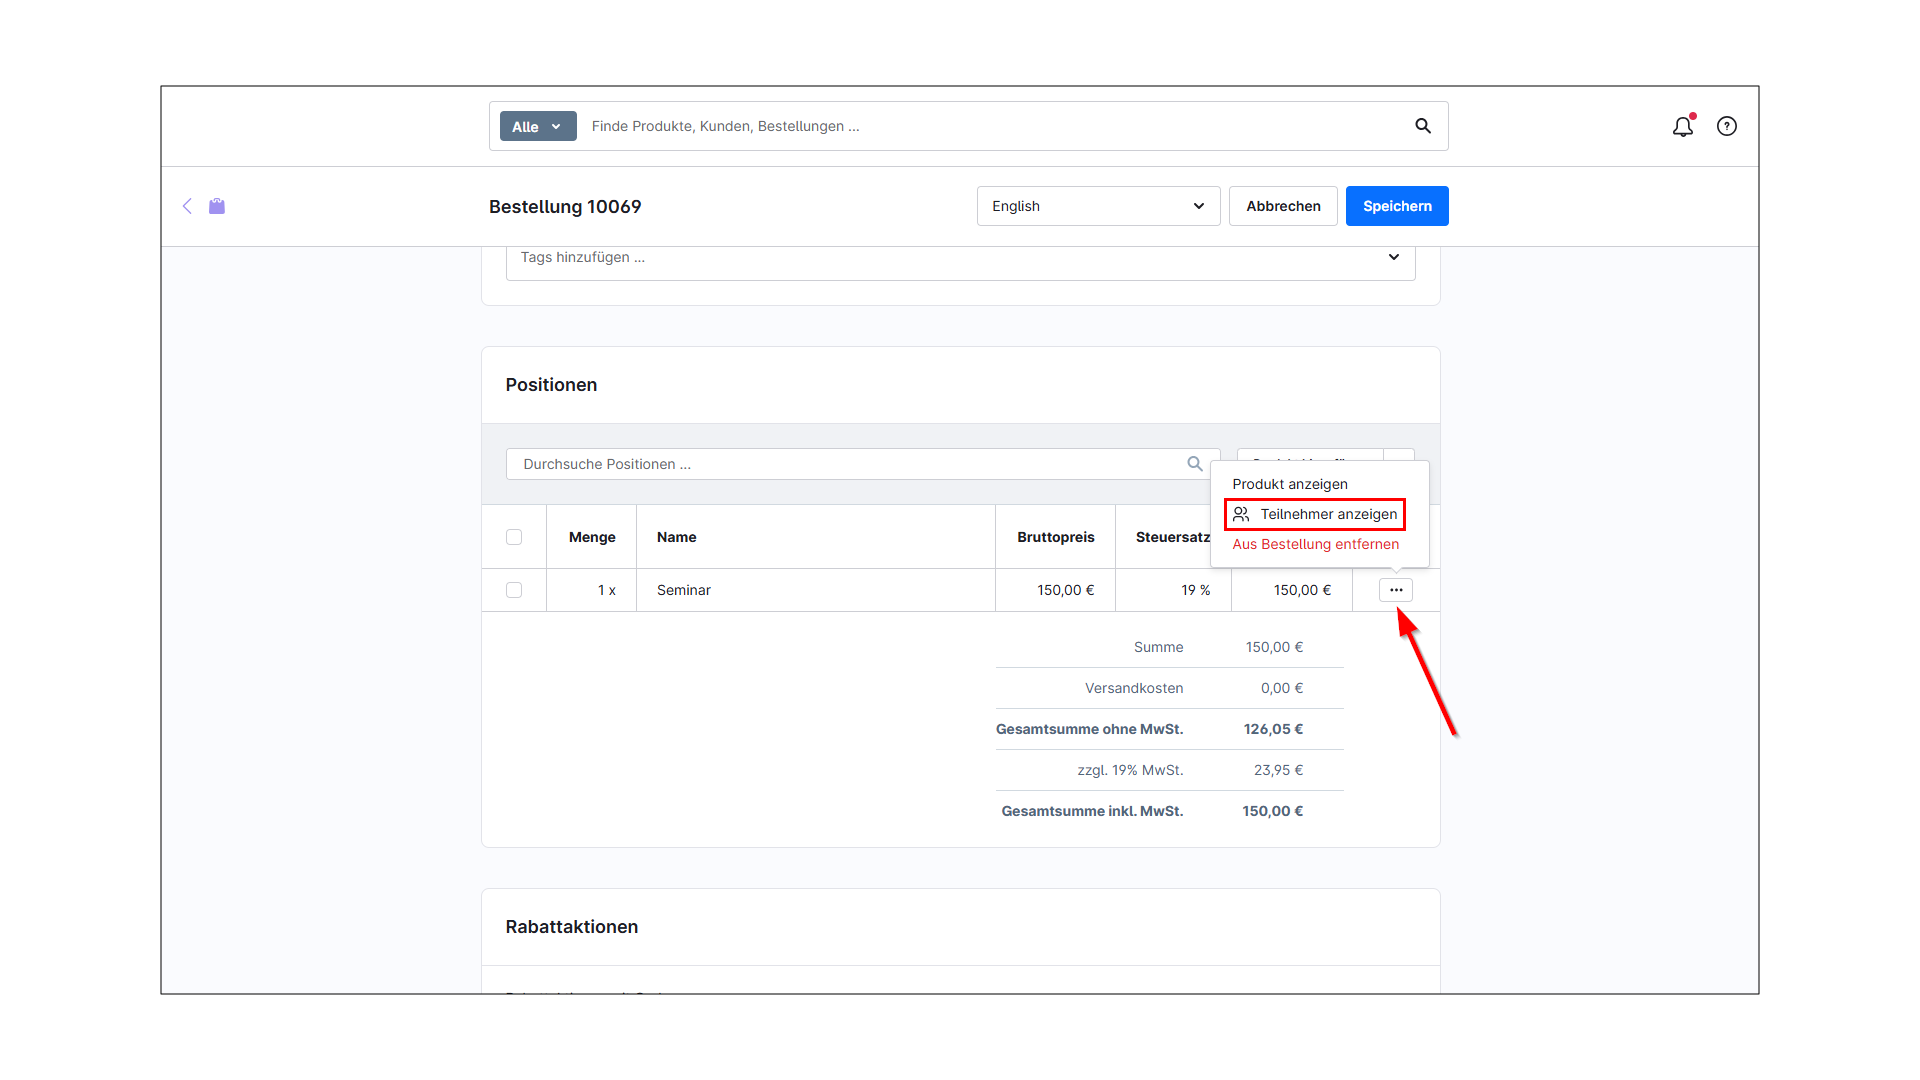1920x1080 pixels.
Task: Click the magnifier icon in global search
Action: pos(1423,126)
